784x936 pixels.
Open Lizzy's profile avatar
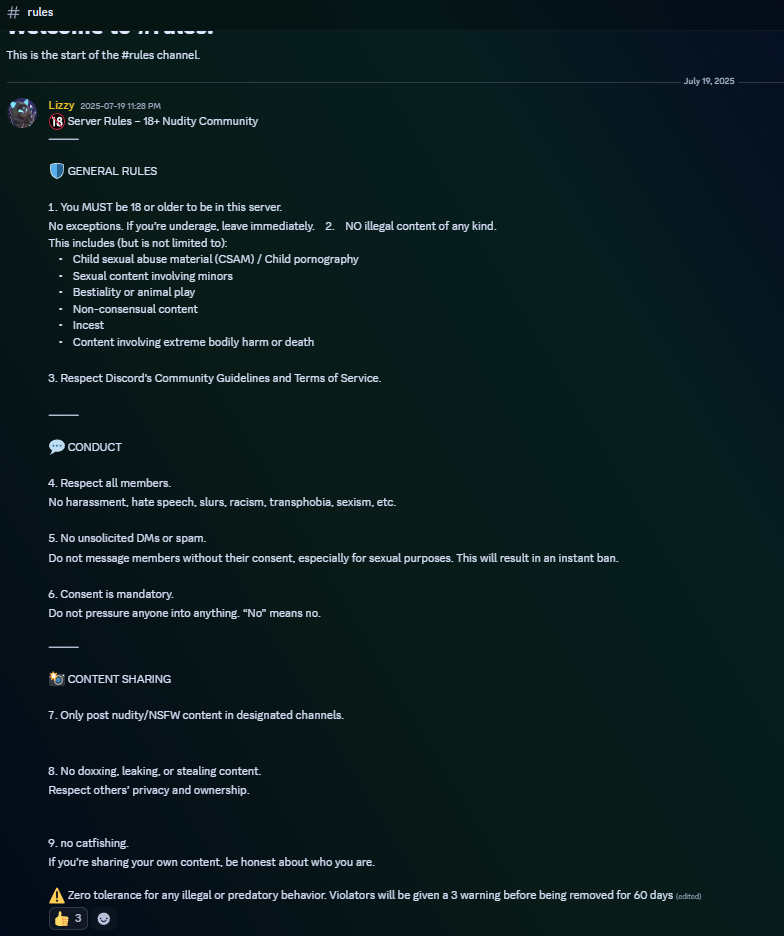23,113
